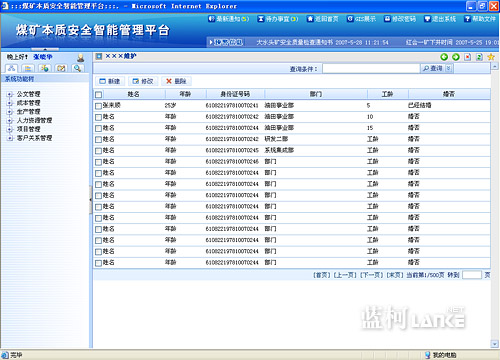Viewport: 500px width, 360px height.
Task: Sort by the 部门 column header
Action: coord(316,94)
